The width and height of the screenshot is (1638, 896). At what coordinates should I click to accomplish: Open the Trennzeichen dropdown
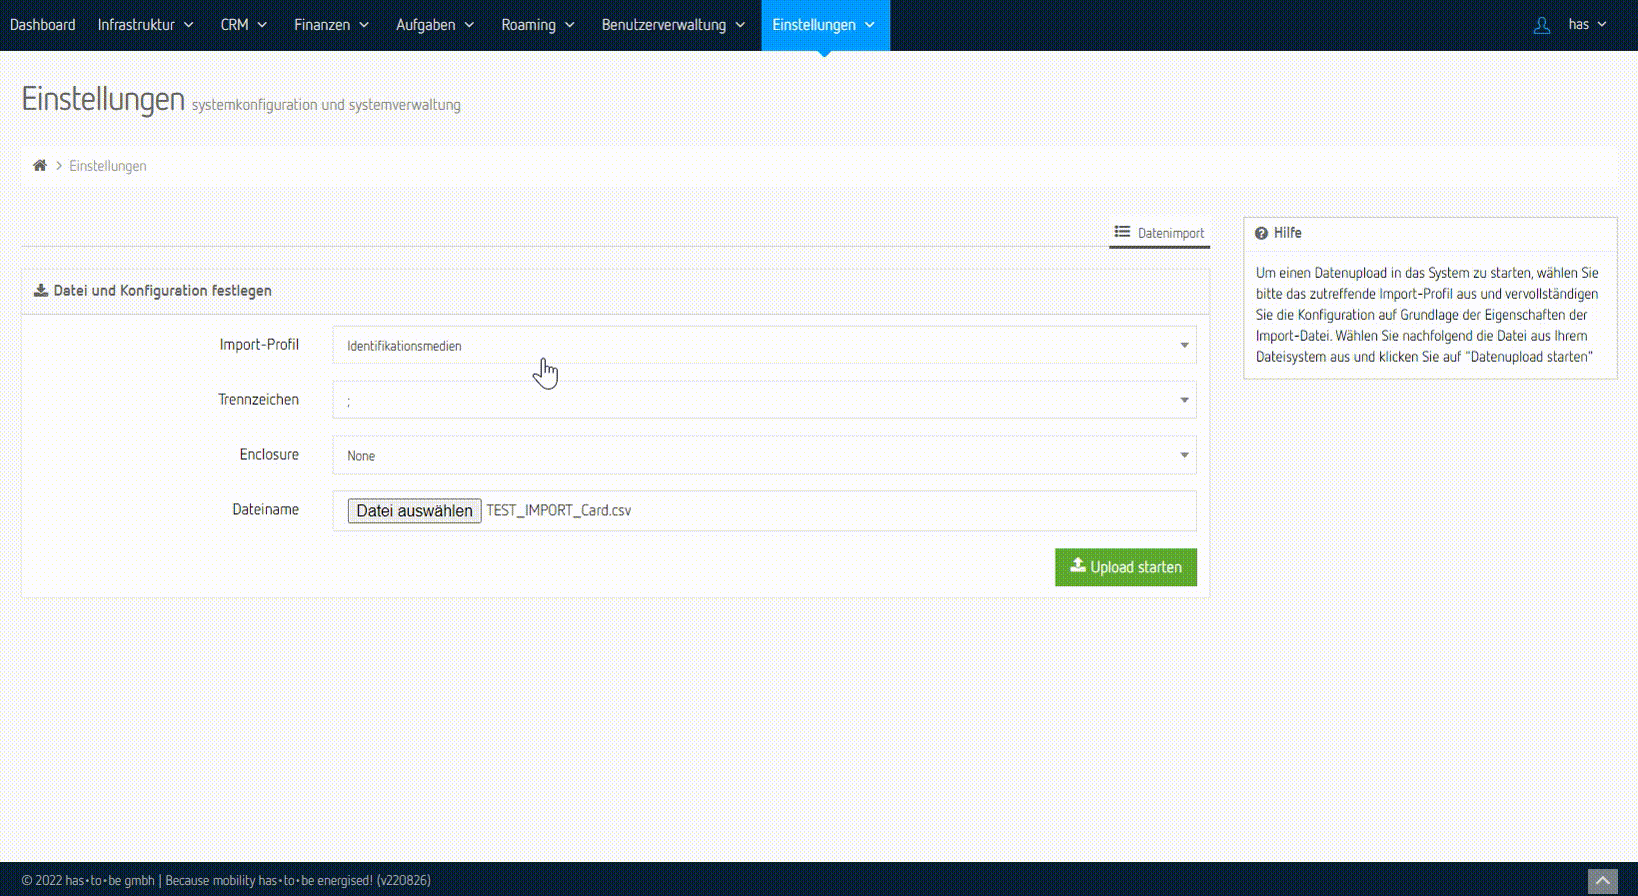click(x=764, y=400)
